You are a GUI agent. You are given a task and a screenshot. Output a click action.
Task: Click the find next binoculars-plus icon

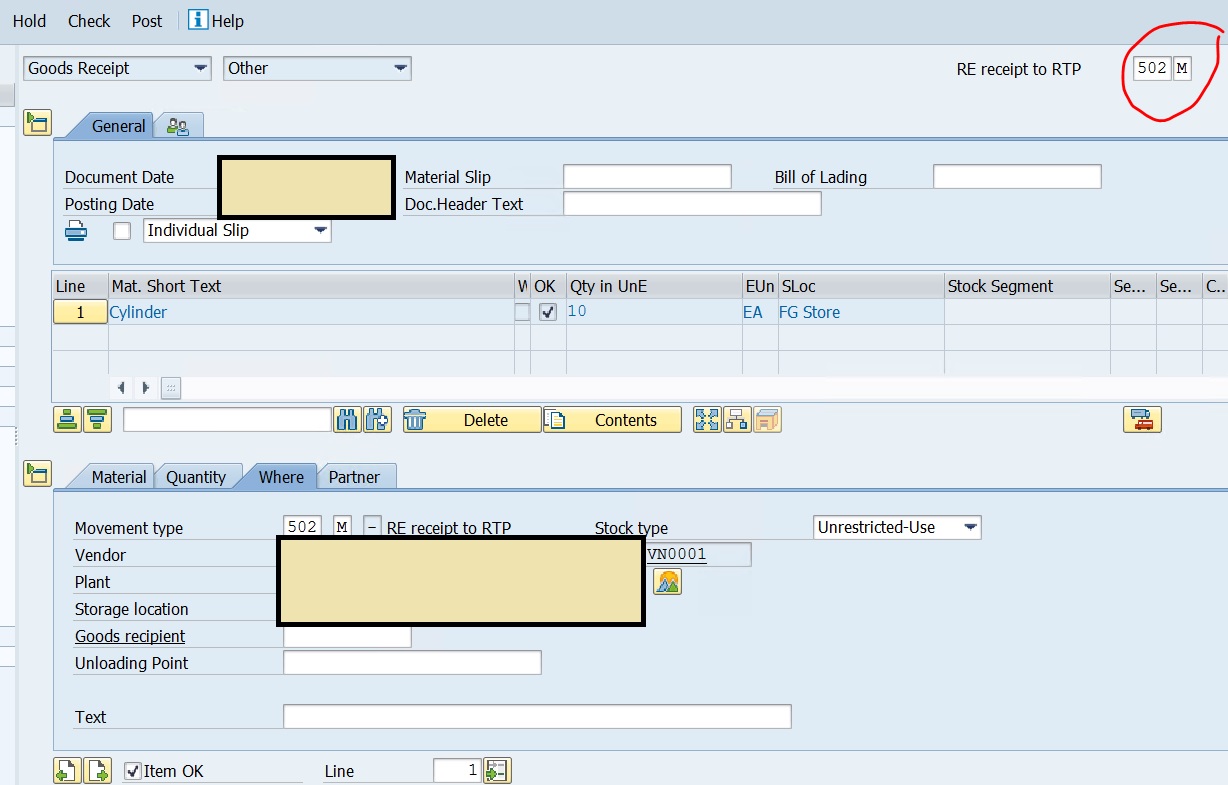pos(377,420)
